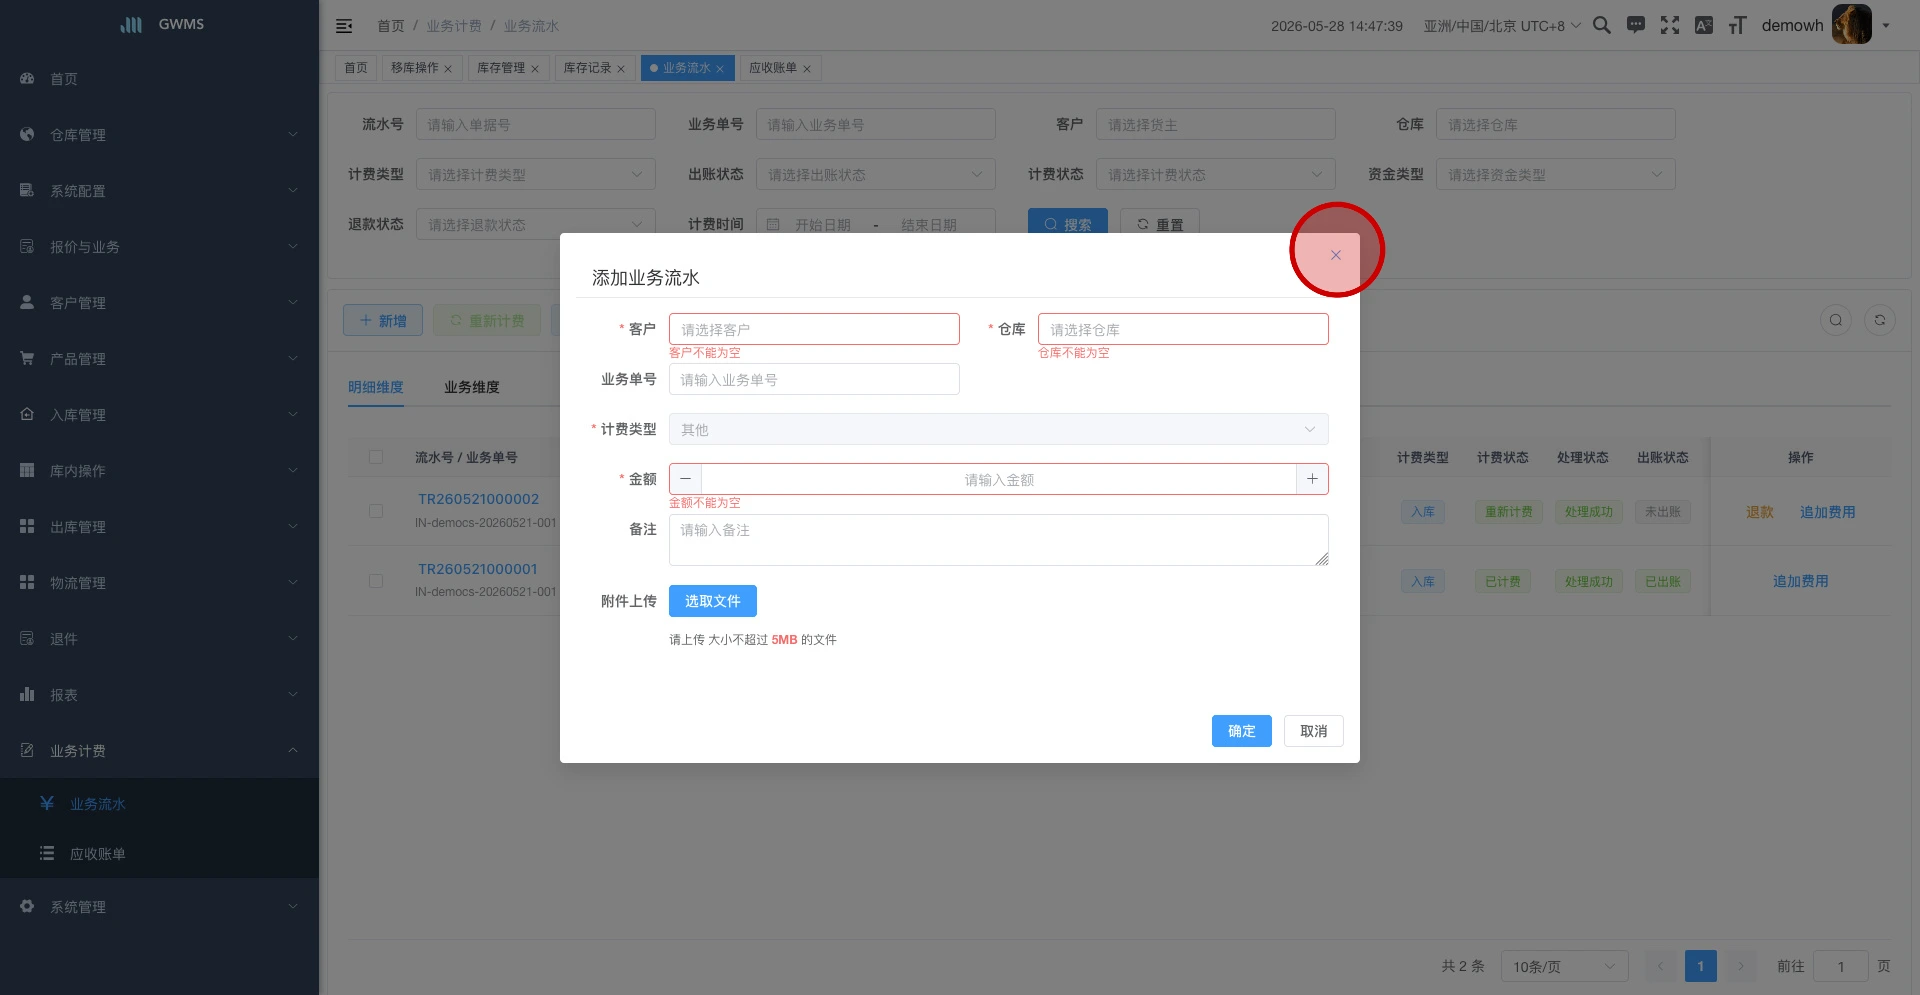Open the user menu caret next to avatar
The image size is (1920, 995).
[x=1886, y=26]
